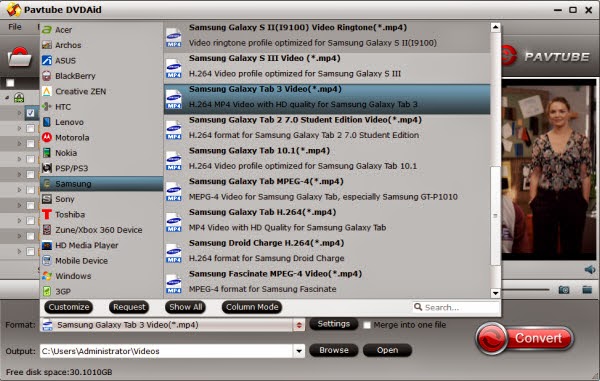
Task: Click the Request button
Action: 129,307
